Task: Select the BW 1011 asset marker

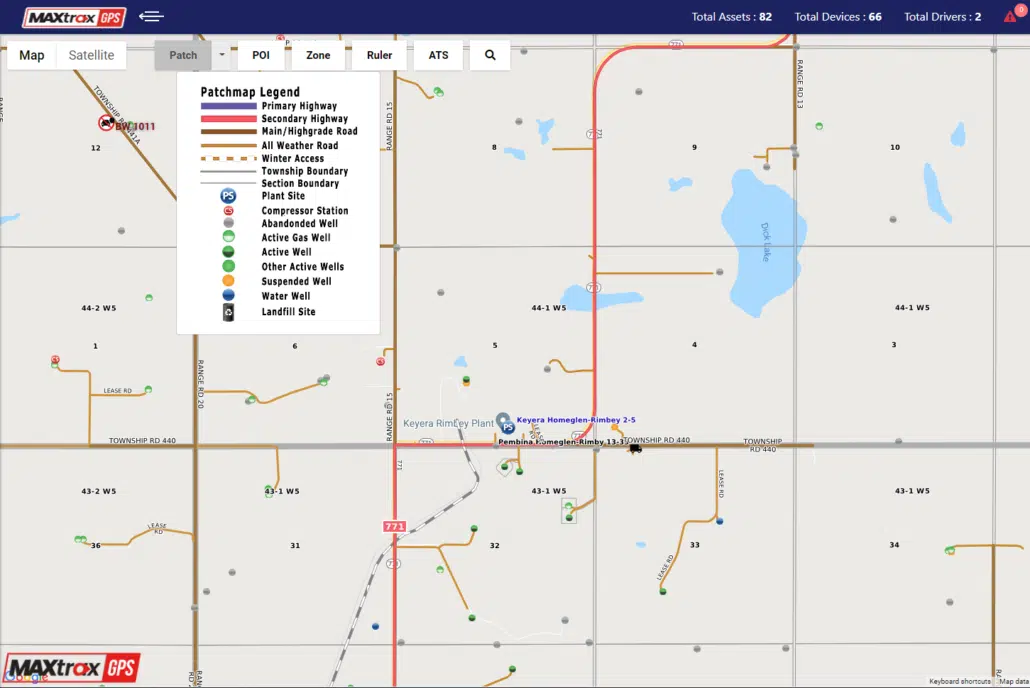Action: pos(106,123)
